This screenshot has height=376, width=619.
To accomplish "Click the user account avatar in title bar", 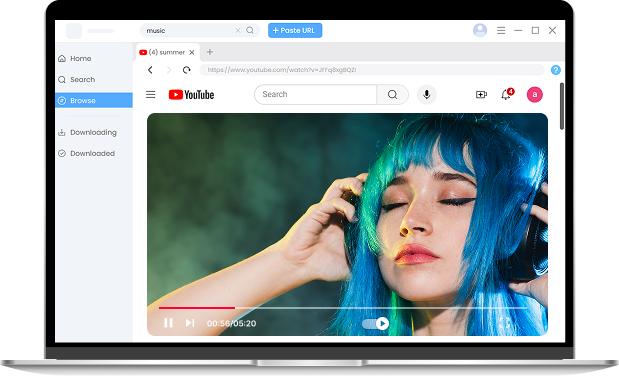I will (480, 30).
